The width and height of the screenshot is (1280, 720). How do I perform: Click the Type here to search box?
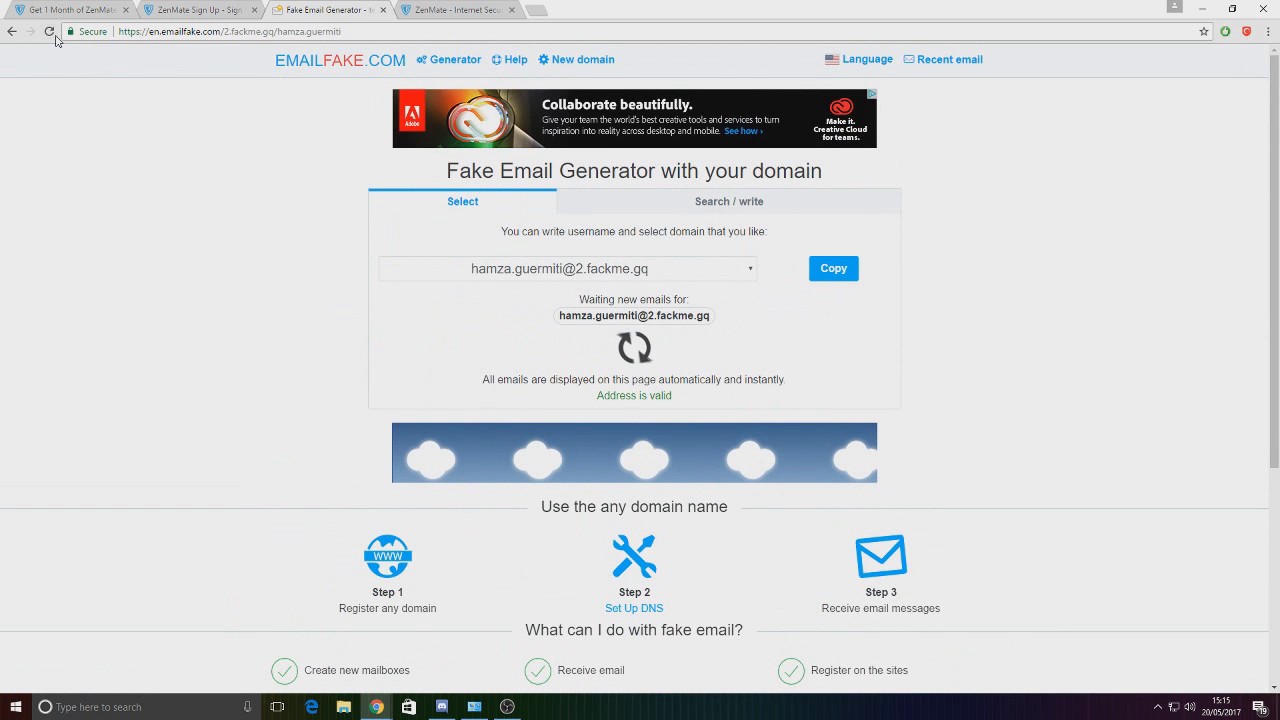(x=145, y=707)
